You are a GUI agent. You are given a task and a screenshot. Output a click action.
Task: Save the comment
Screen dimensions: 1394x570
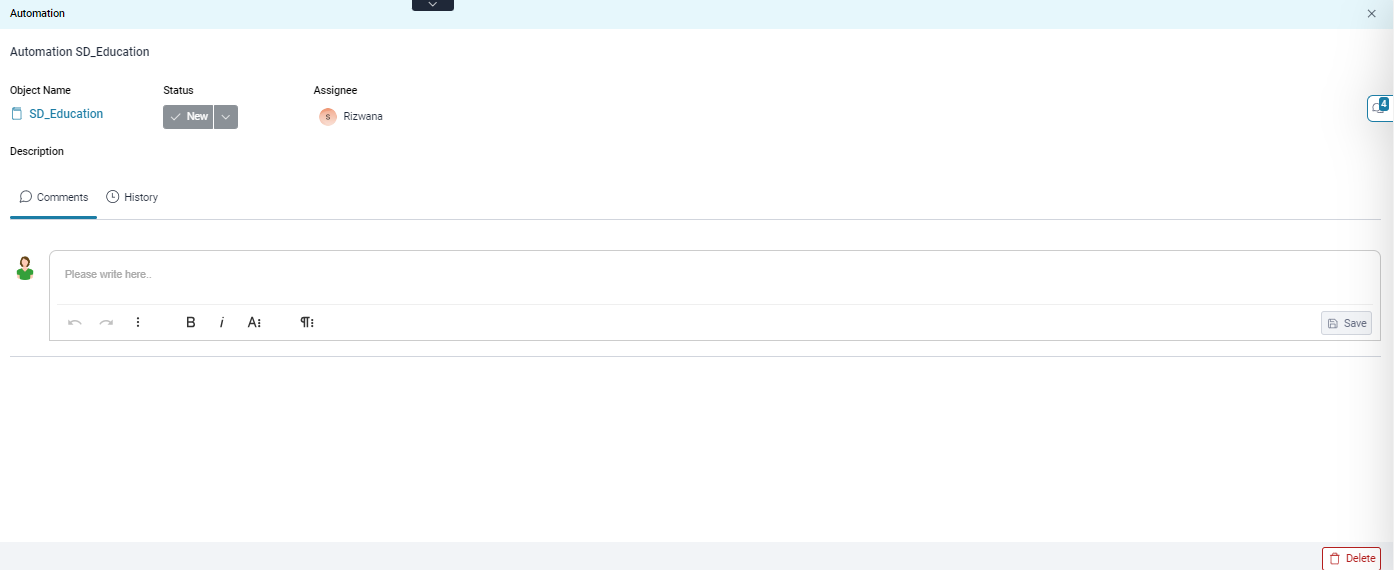(x=1346, y=323)
